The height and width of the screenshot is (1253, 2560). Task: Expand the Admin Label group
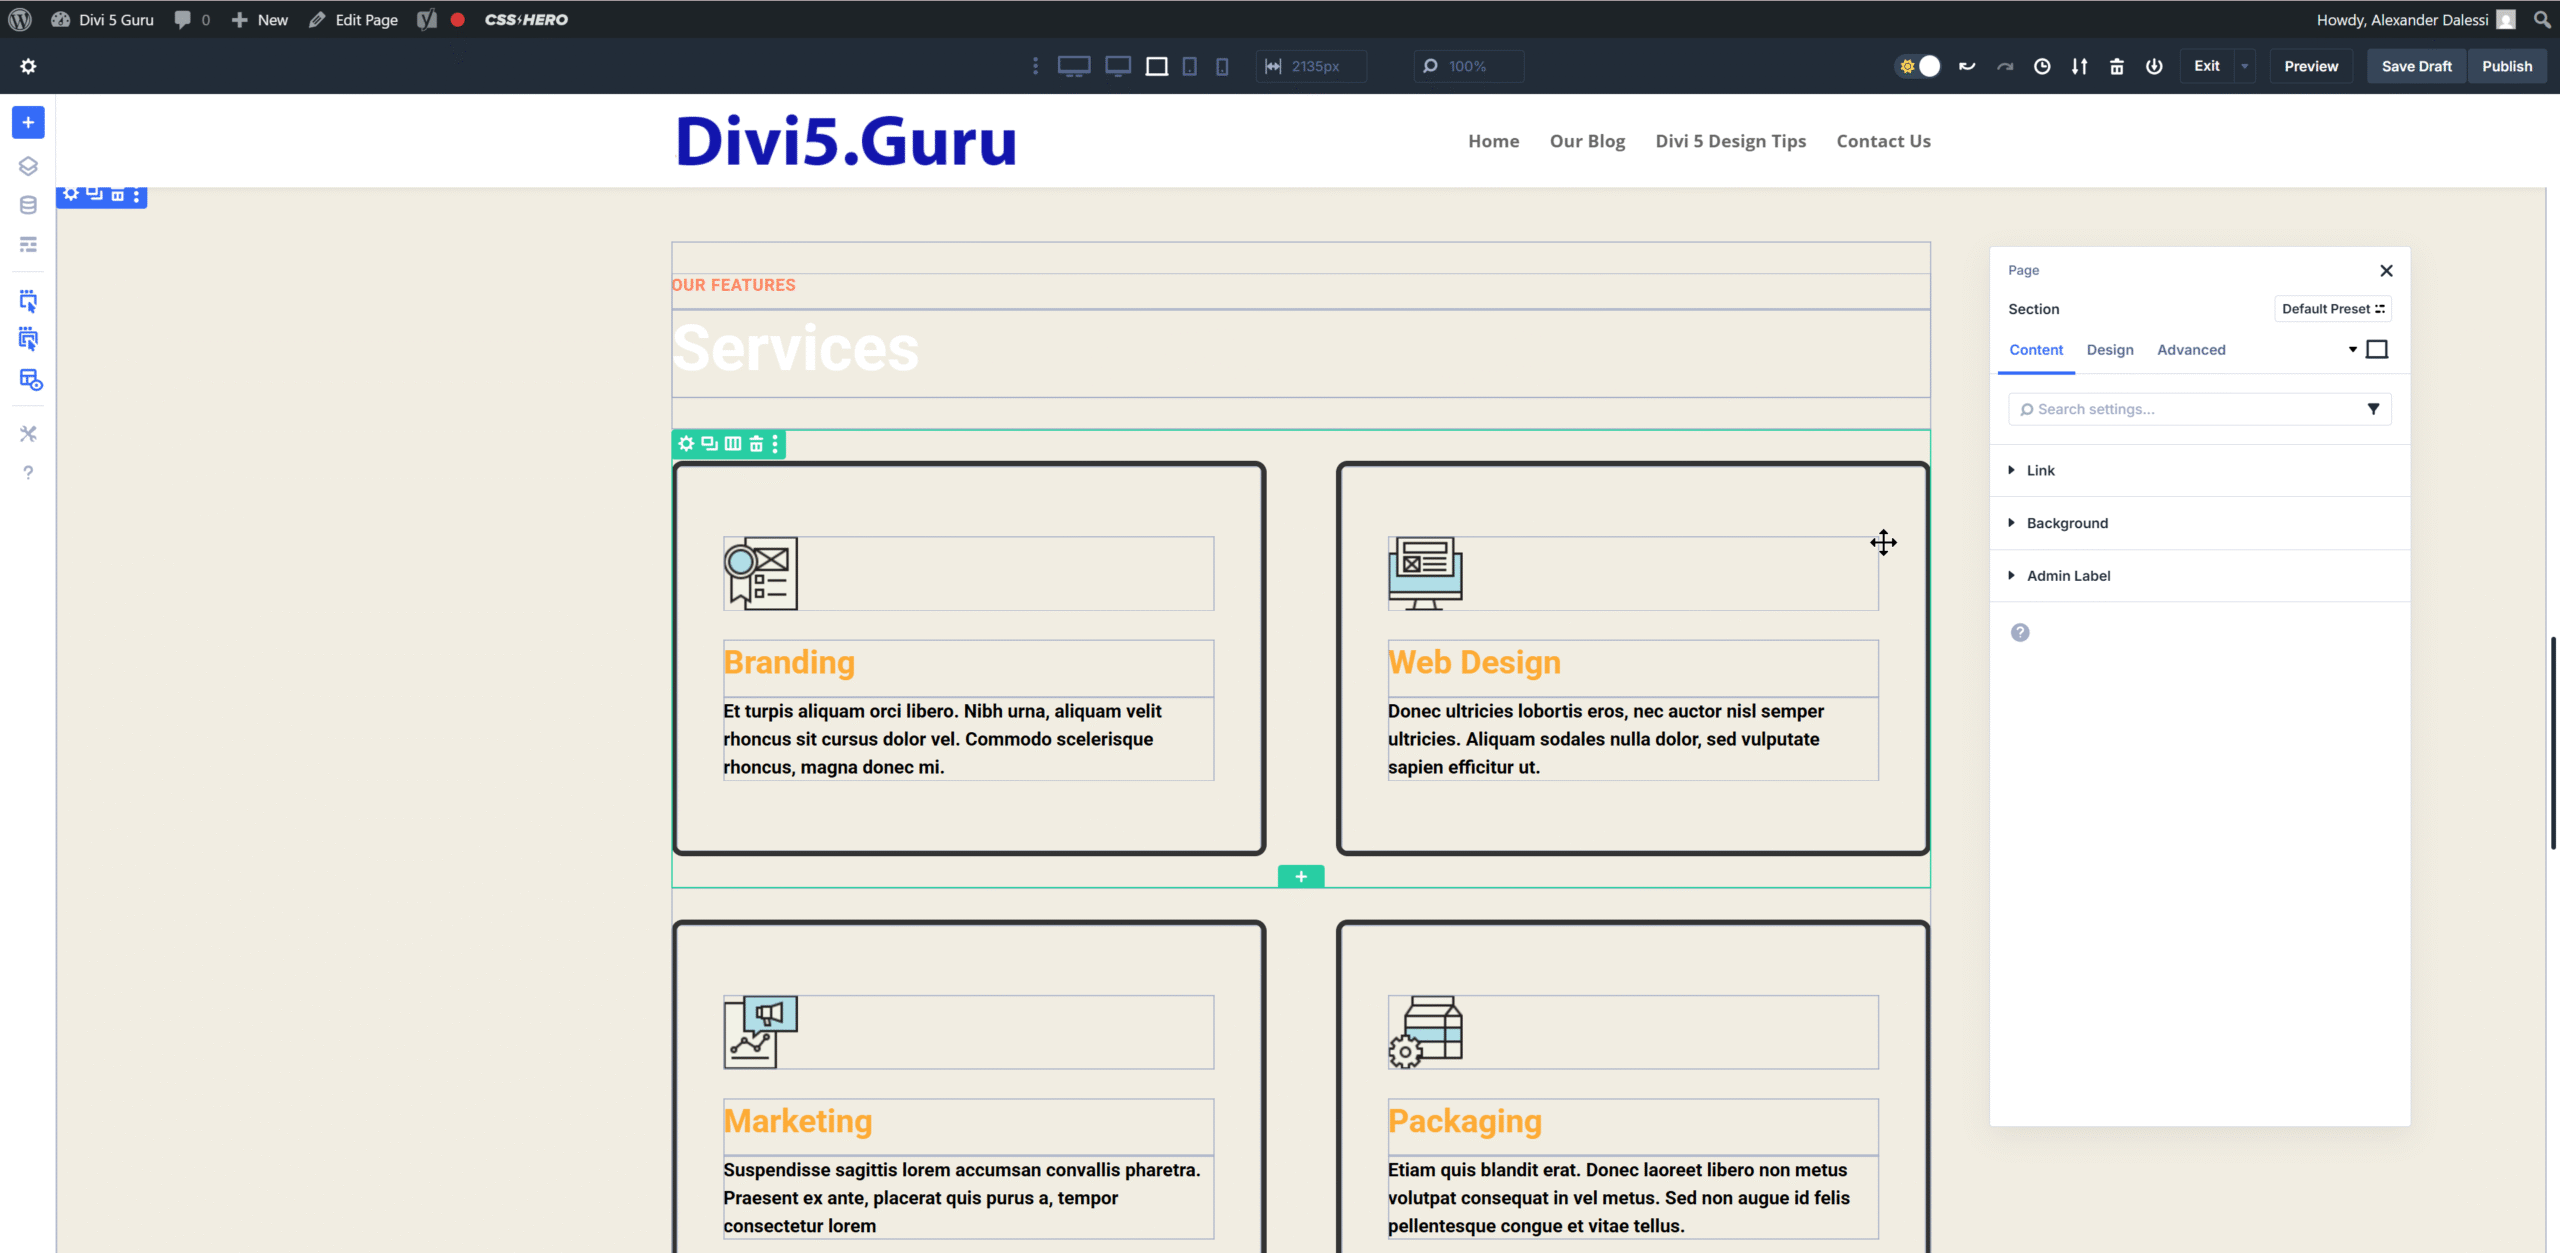(2068, 576)
